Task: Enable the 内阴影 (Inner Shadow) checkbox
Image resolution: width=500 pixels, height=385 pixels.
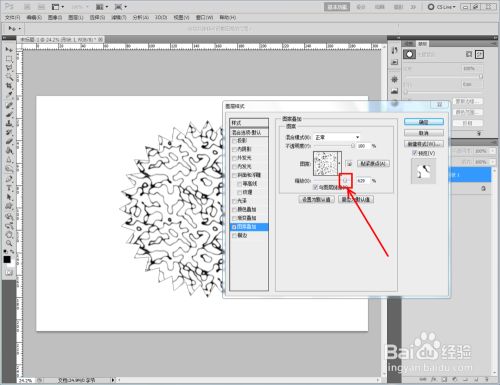Action: point(234,149)
